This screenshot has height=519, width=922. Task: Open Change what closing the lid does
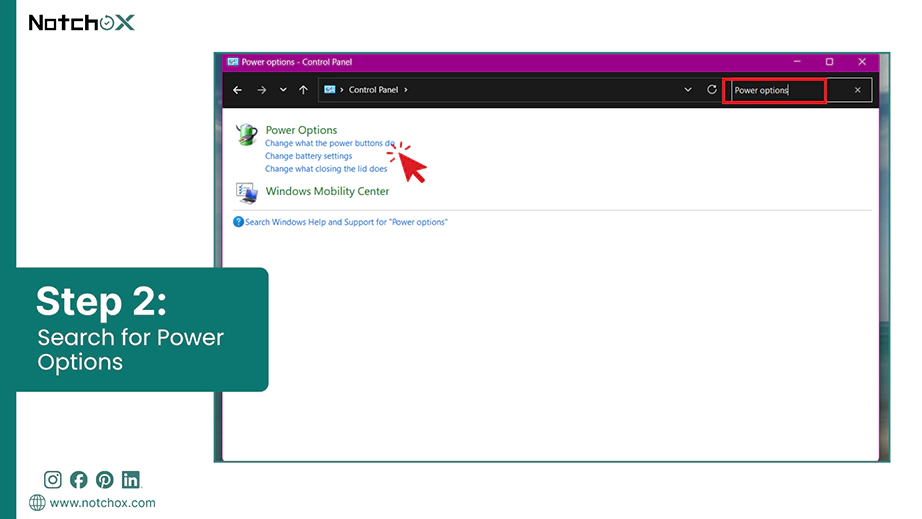(326, 169)
